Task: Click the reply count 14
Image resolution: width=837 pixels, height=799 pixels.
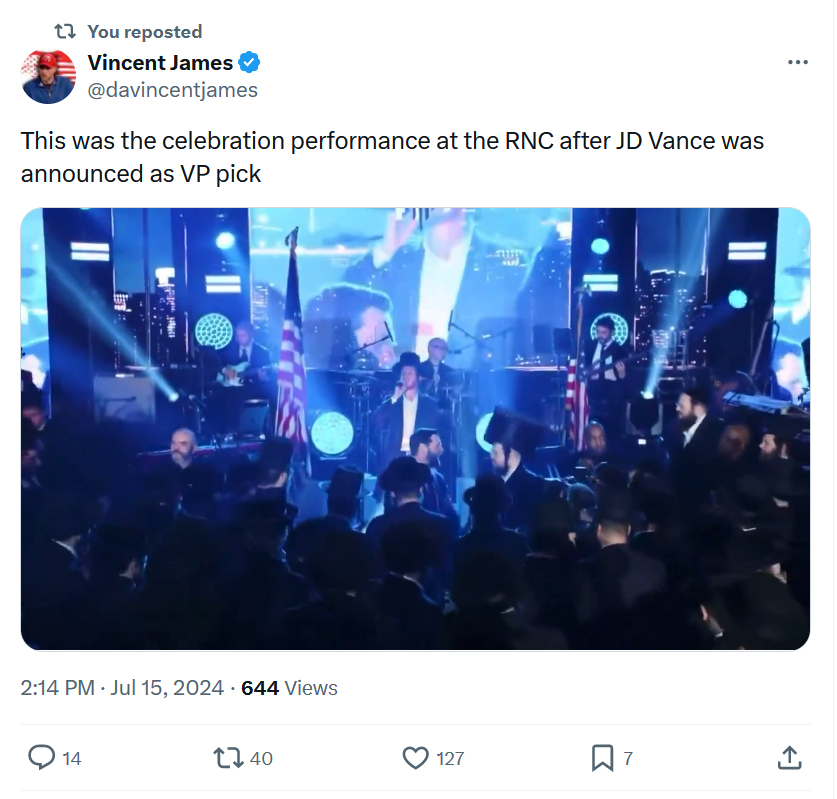Action: coord(72,758)
